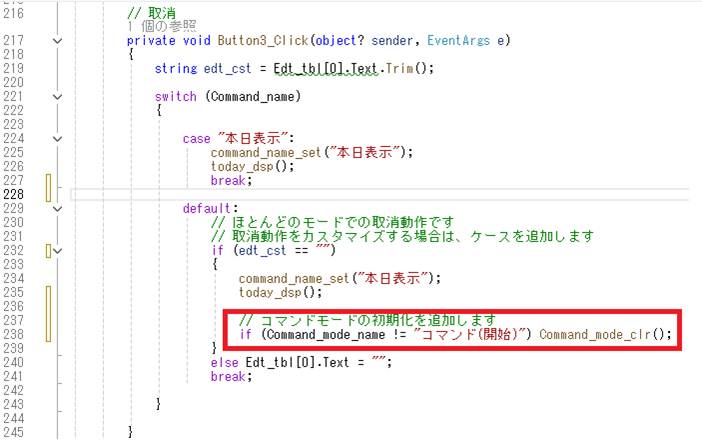The width and height of the screenshot is (702, 446).
Task: Collapse the Button3_Click method at line 217
Action: click(x=57, y=40)
